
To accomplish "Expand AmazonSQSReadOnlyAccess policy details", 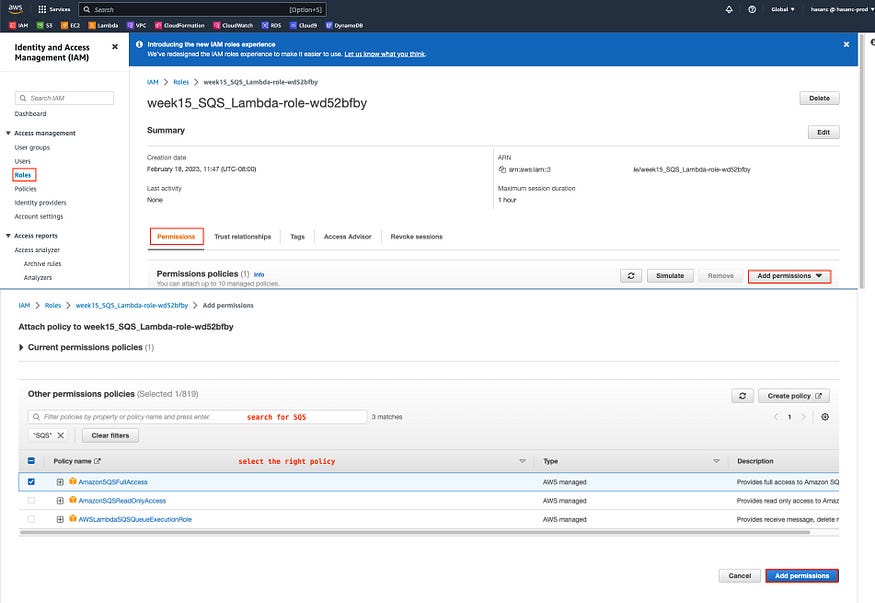I will tap(60, 500).
